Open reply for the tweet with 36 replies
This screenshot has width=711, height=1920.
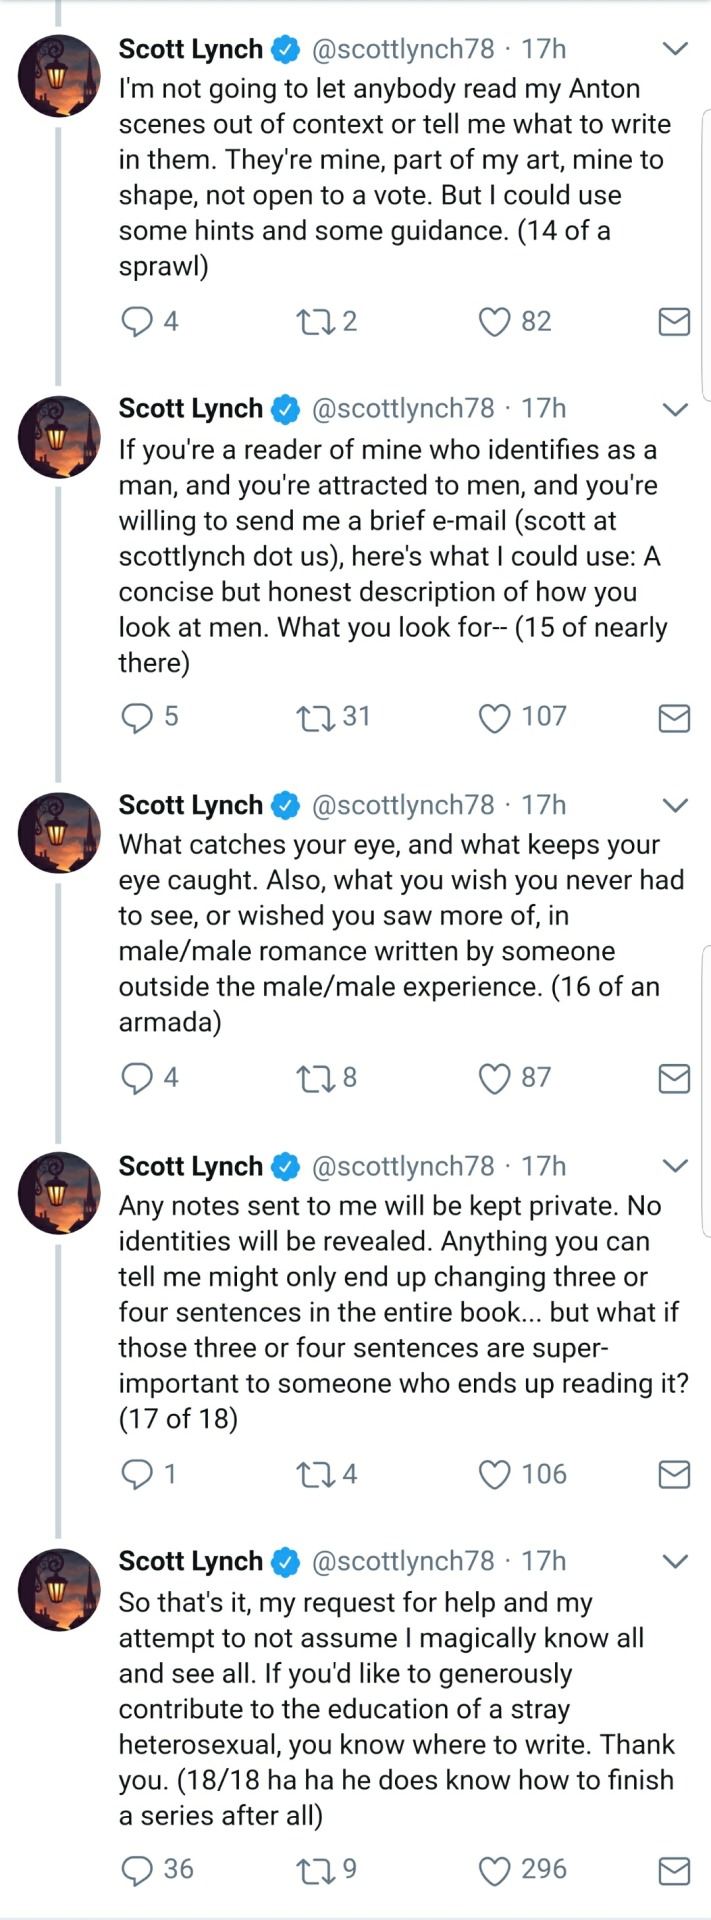click(136, 1870)
